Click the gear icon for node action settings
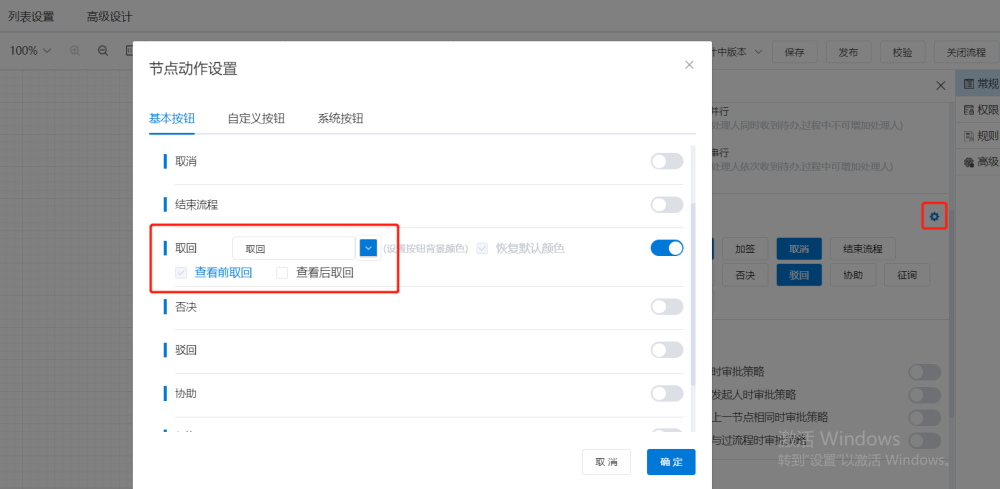 934,216
